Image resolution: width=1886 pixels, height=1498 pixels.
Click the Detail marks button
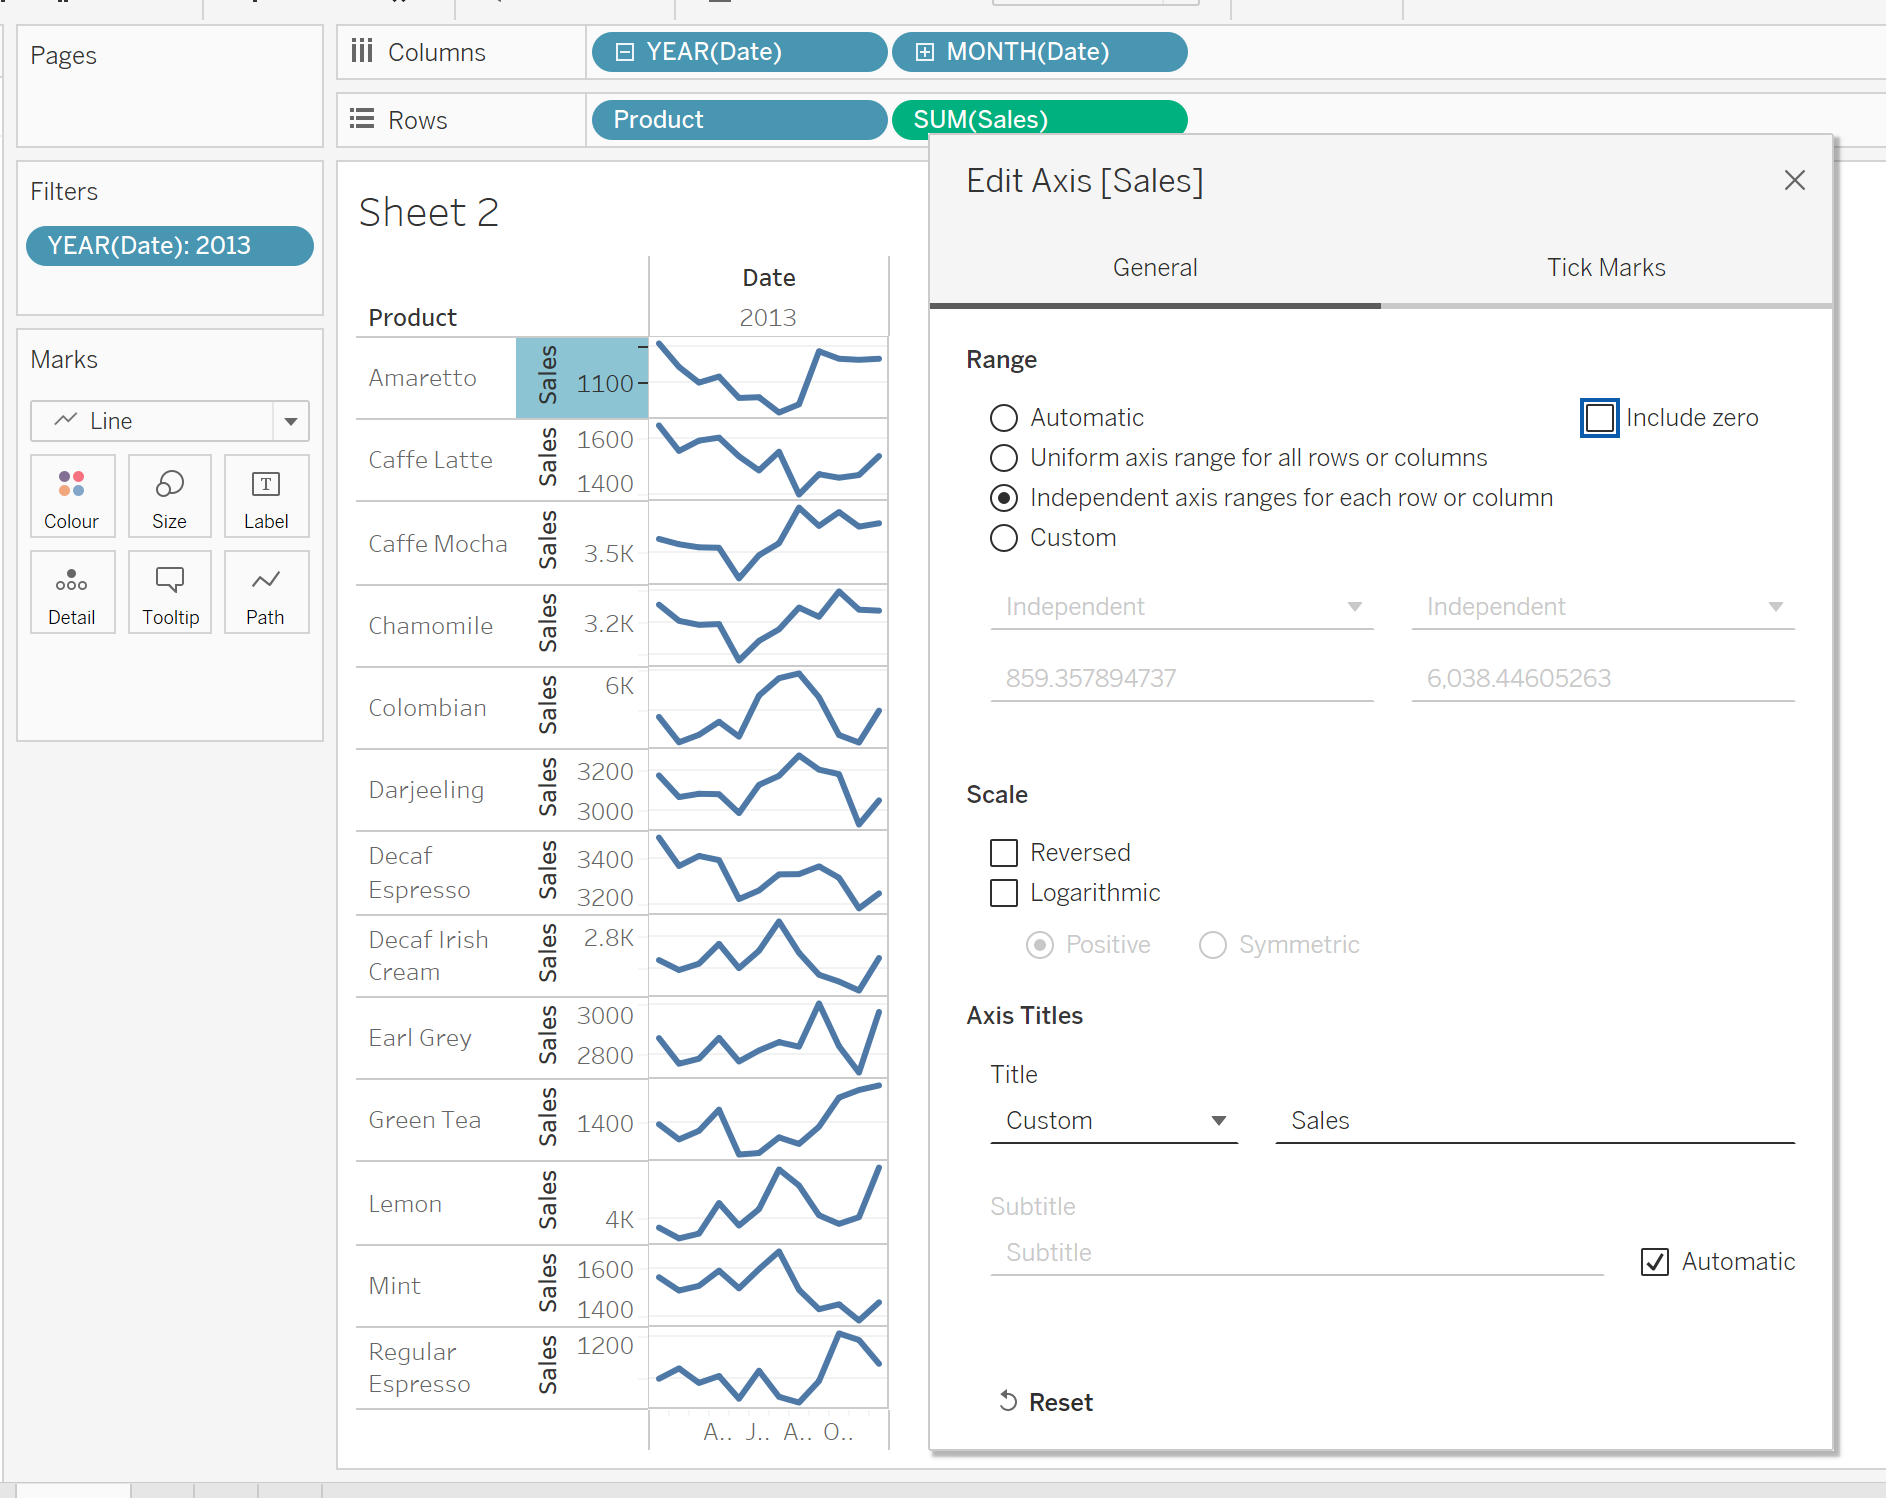(72, 592)
